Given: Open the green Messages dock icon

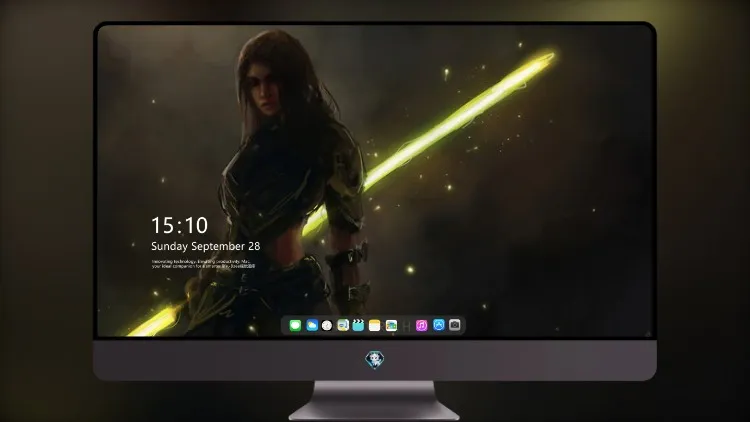Looking at the screenshot, I should (295, 325).
